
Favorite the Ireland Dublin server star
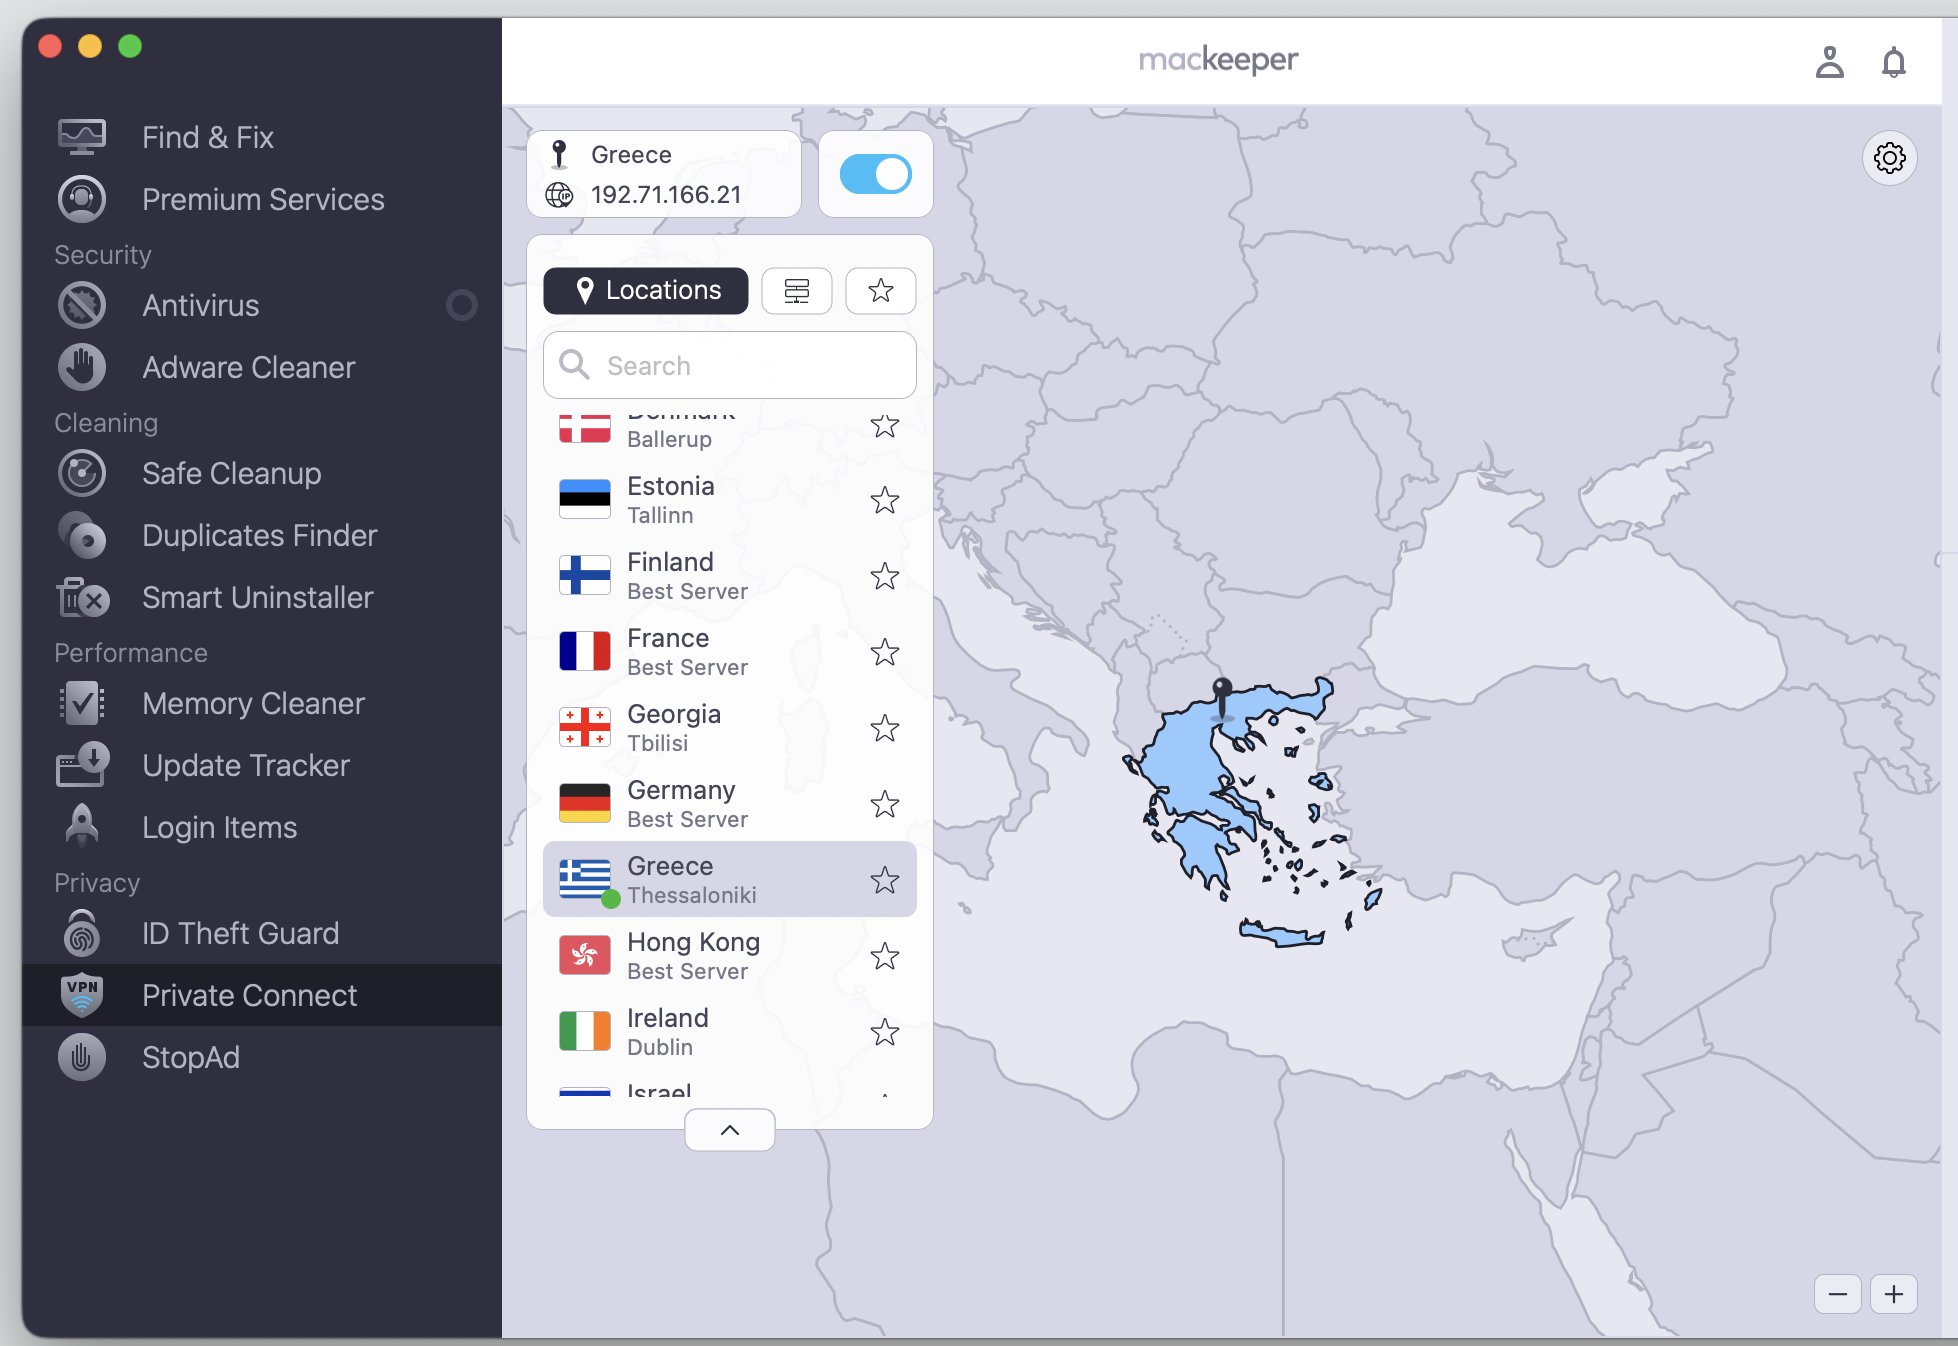pos(885,1032)
